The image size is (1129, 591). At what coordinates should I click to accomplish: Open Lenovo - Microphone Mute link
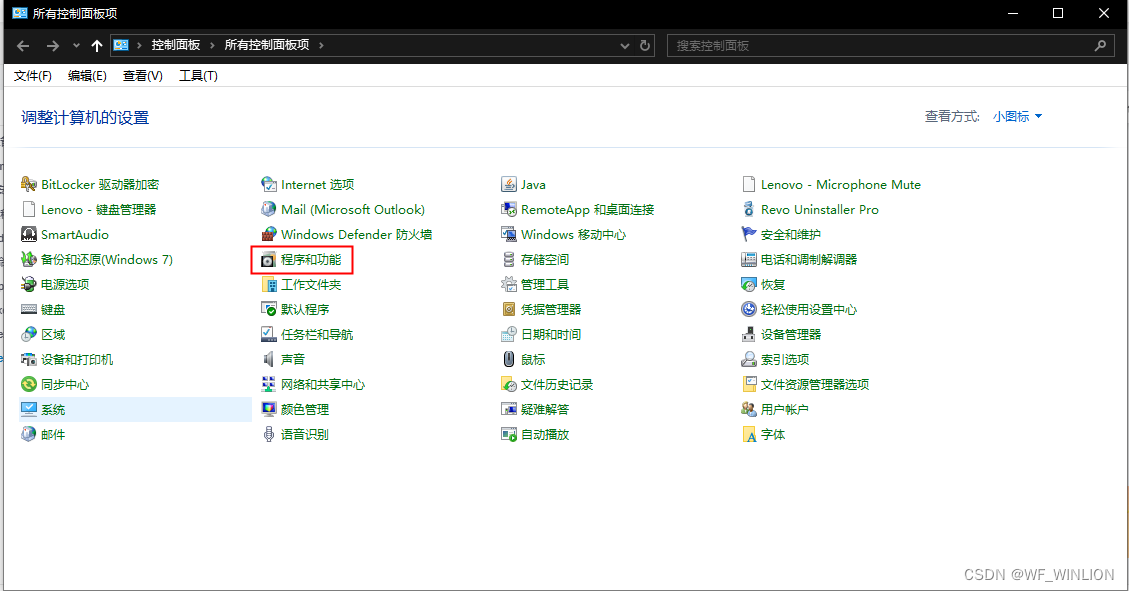click(x=841, y=184)
